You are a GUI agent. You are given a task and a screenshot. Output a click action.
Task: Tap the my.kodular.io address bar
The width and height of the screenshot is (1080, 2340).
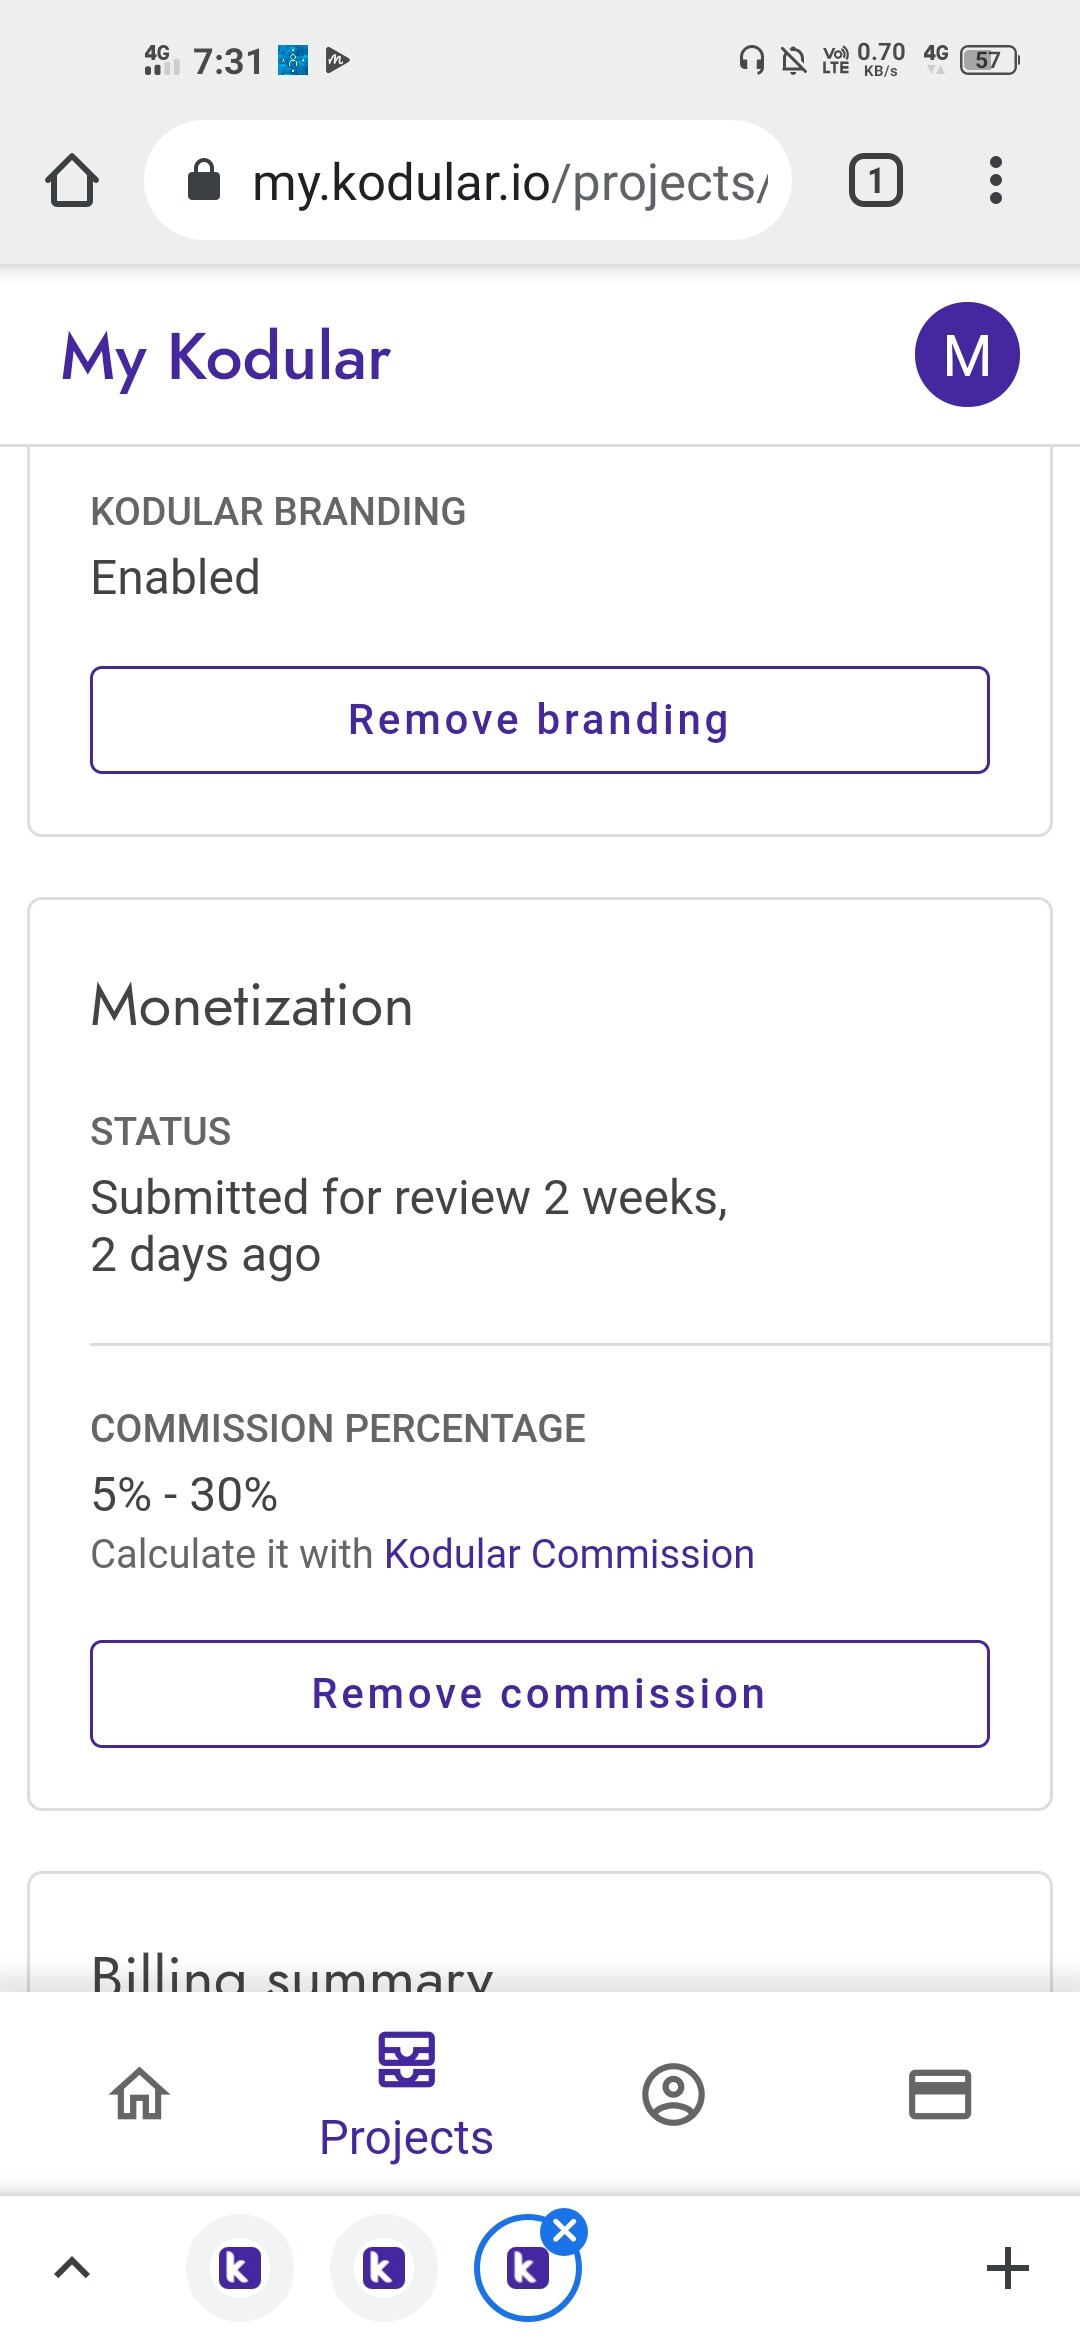(x=468, y=181)
